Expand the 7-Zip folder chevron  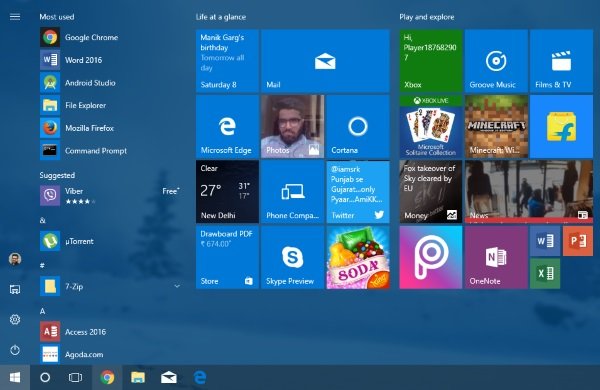click(x=177, y=286)
